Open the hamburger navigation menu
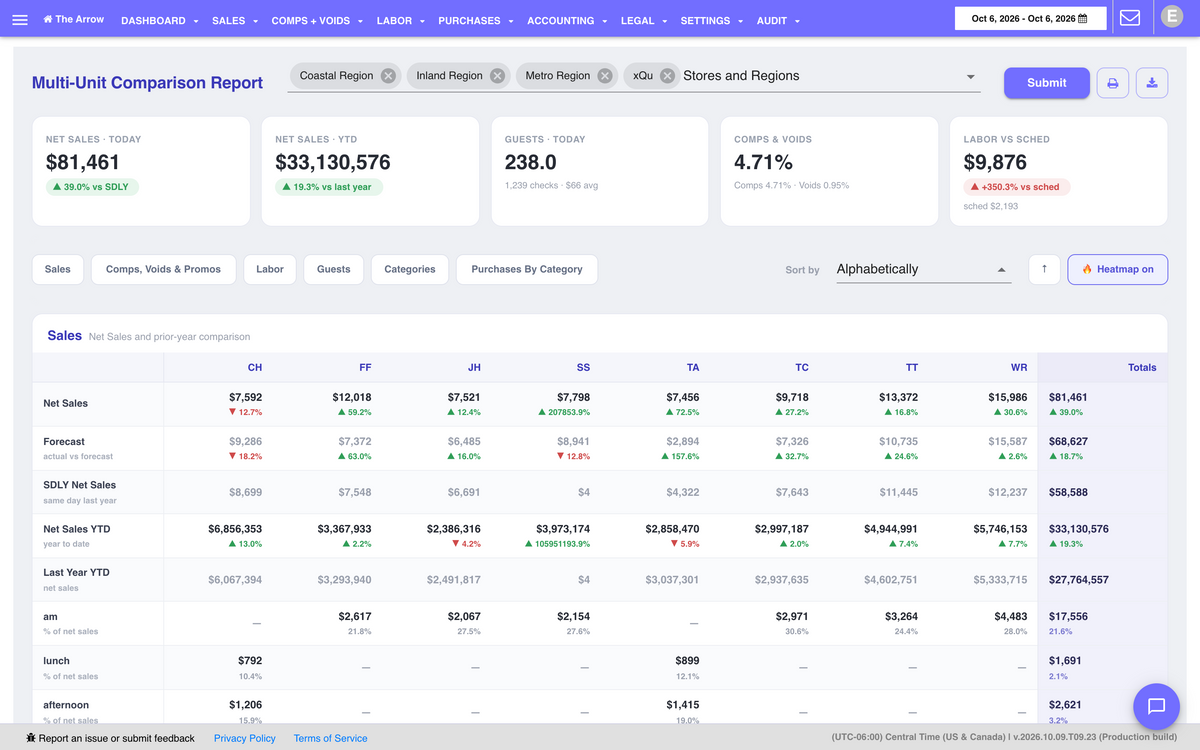1200x750 pixels. [x=20, y=20]
